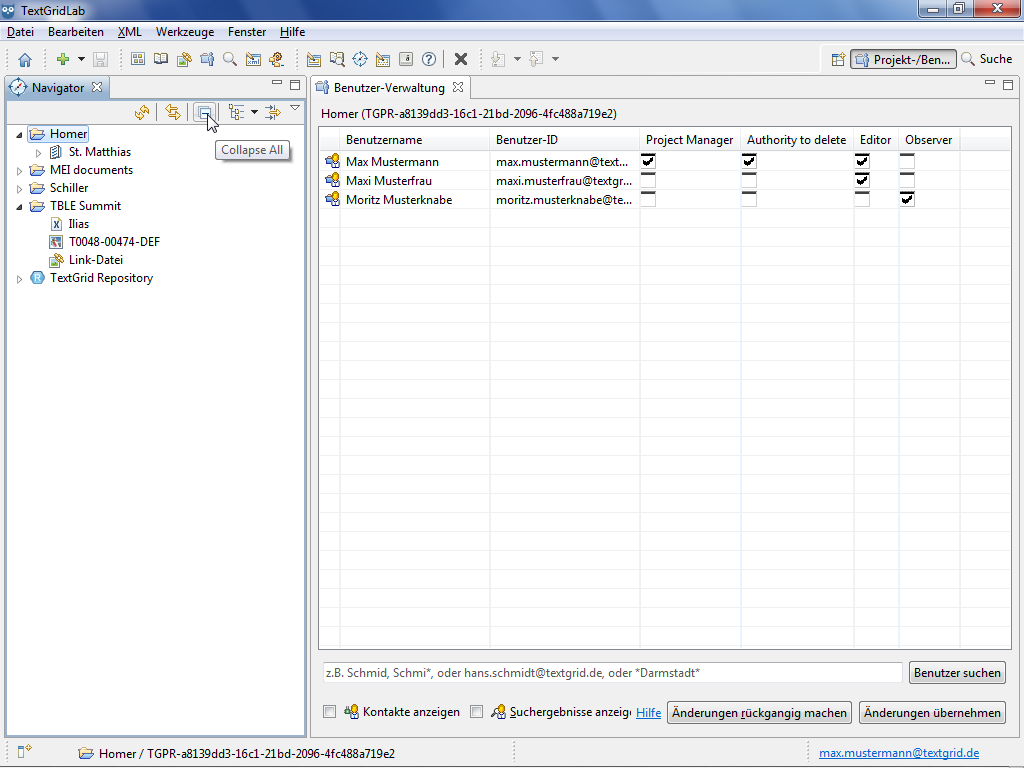Open the Werkzeuge menu
Screen dimensions: 1024x768
(x=184, y=32)
